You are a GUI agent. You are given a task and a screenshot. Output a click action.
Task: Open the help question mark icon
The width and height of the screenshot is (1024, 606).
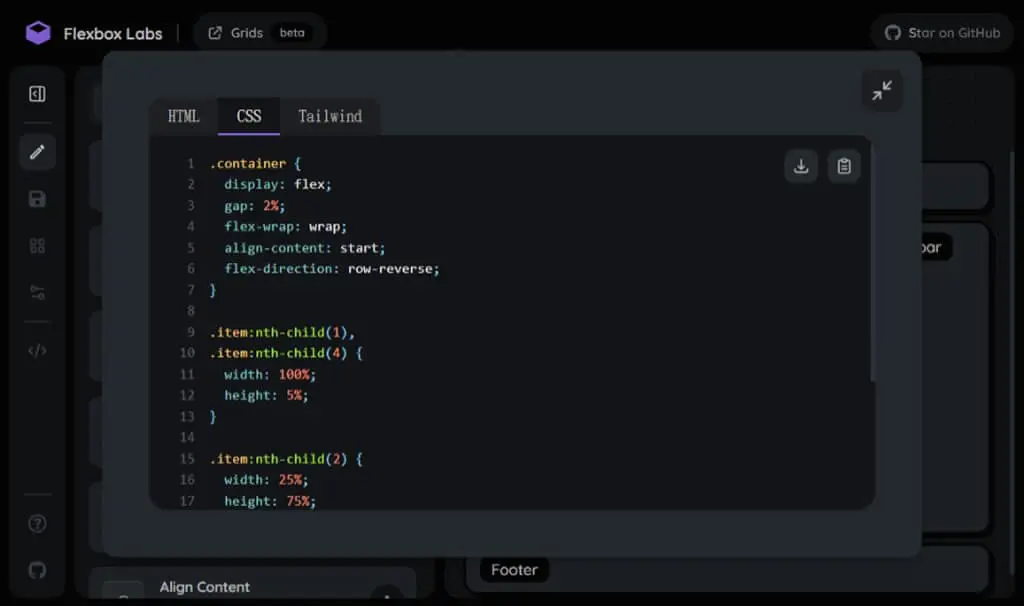coord(37,524)
